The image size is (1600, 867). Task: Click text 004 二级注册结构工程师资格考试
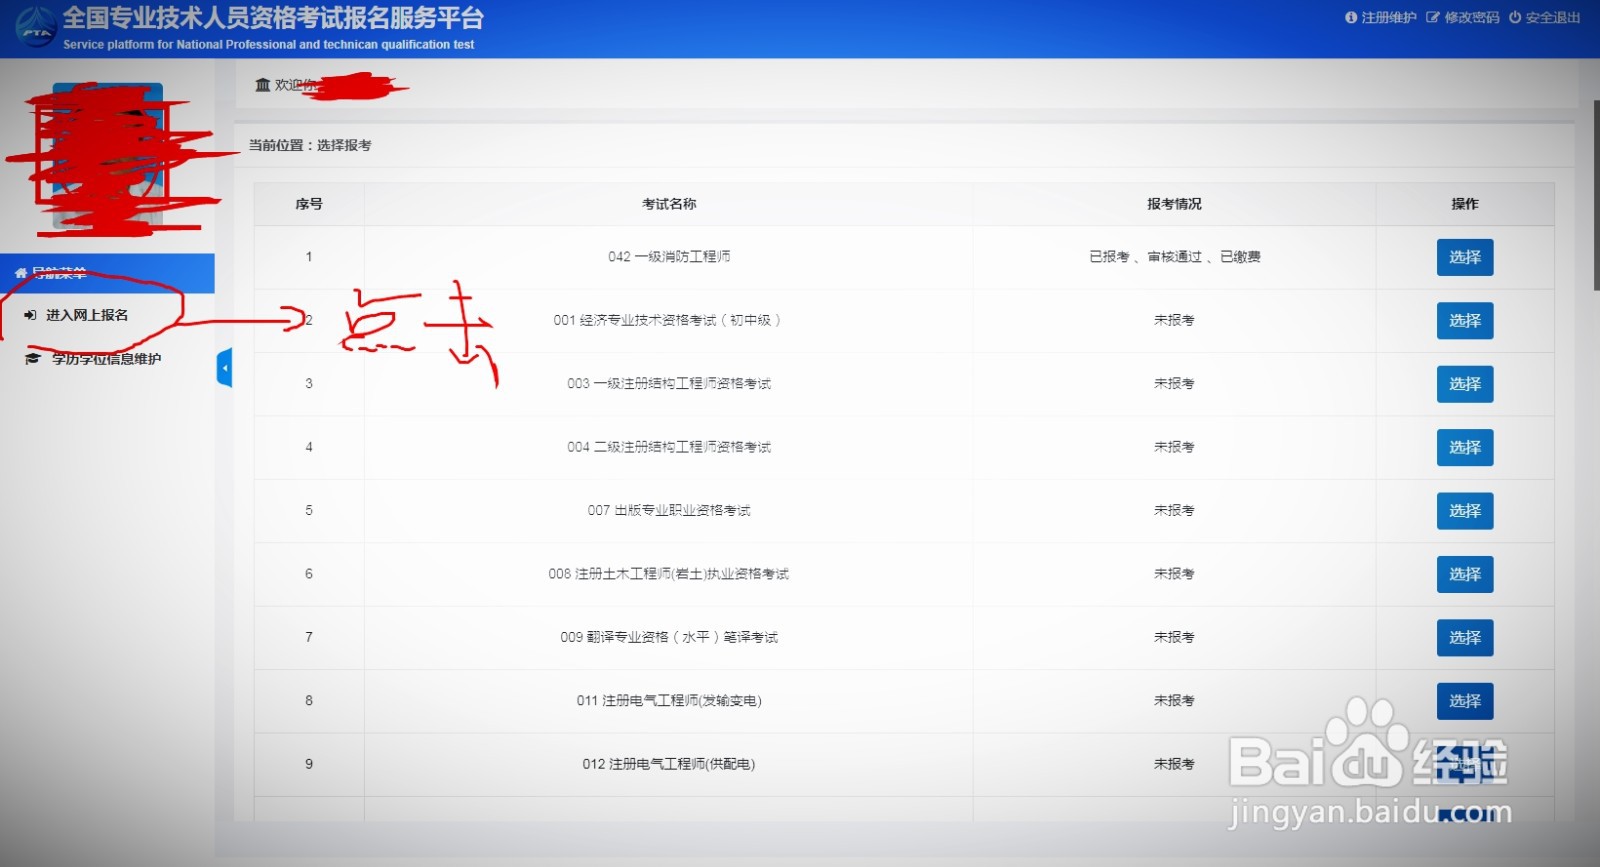click(669, 447)
